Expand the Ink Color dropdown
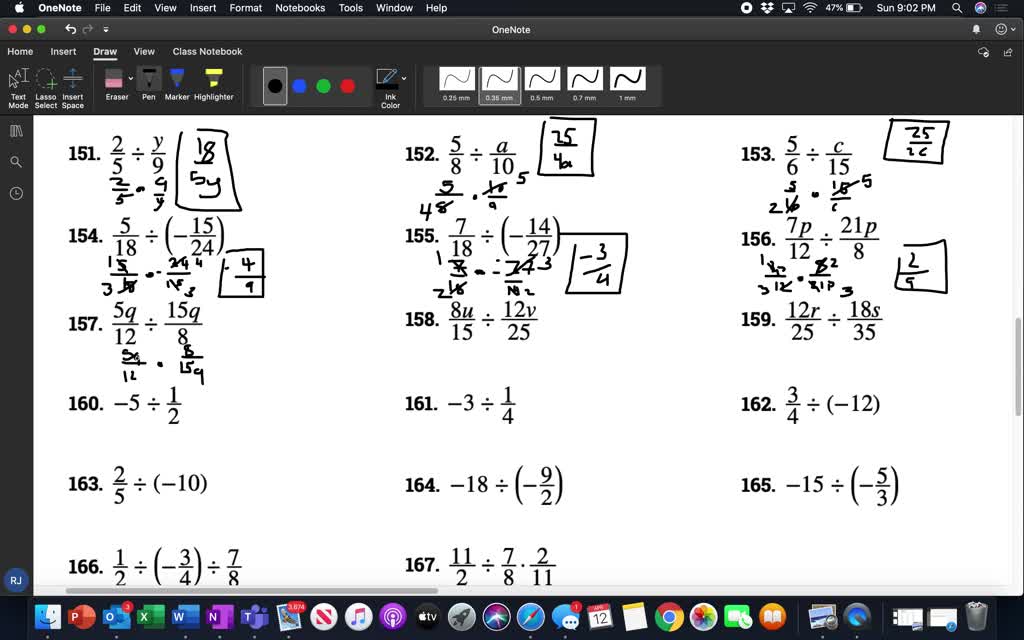 click(404, 79)
